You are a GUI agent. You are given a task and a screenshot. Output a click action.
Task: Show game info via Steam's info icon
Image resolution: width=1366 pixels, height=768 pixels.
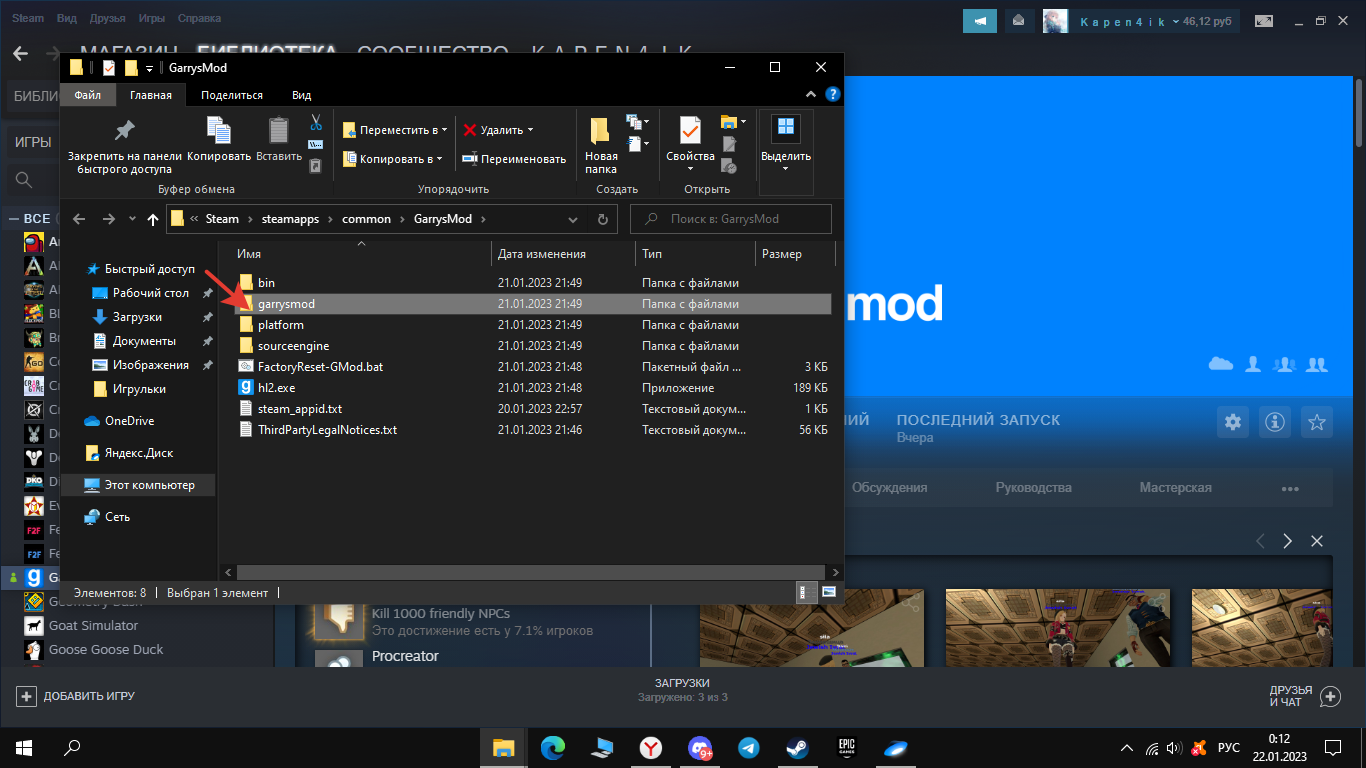(1275, 421)
